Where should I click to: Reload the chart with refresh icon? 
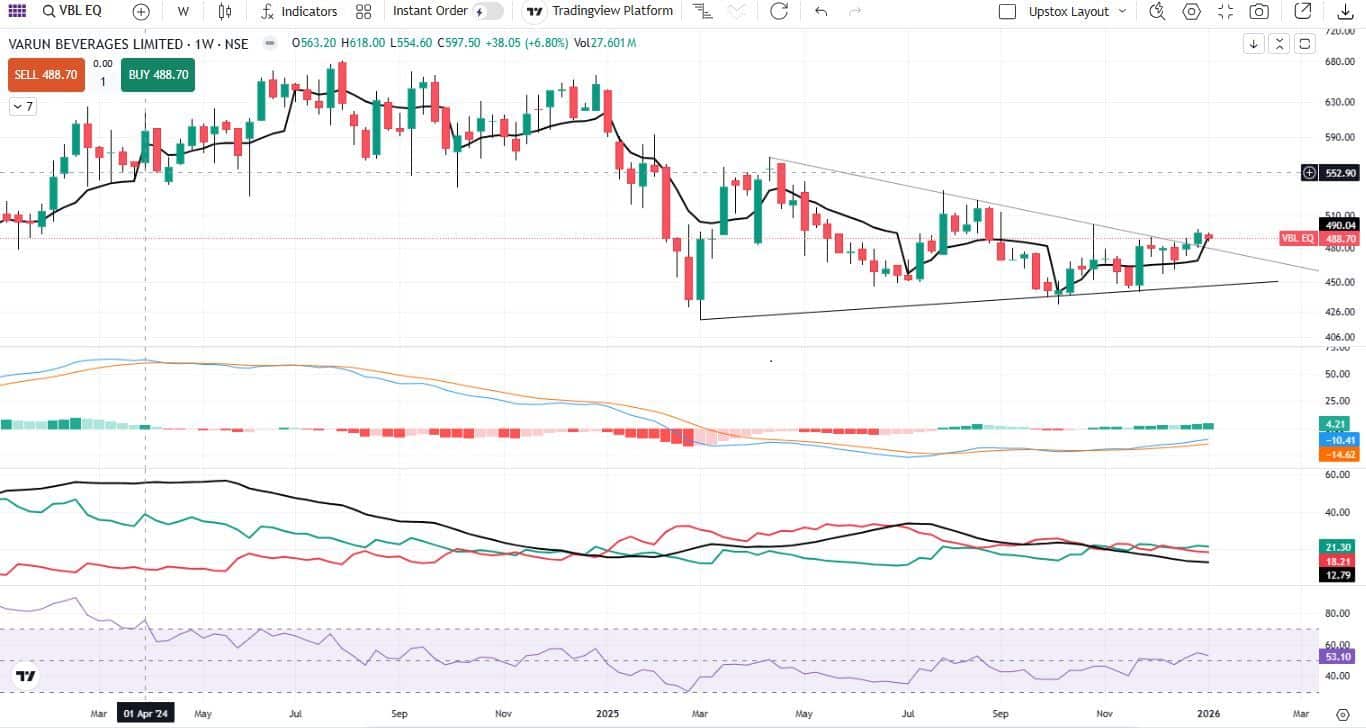pos(779,12)
